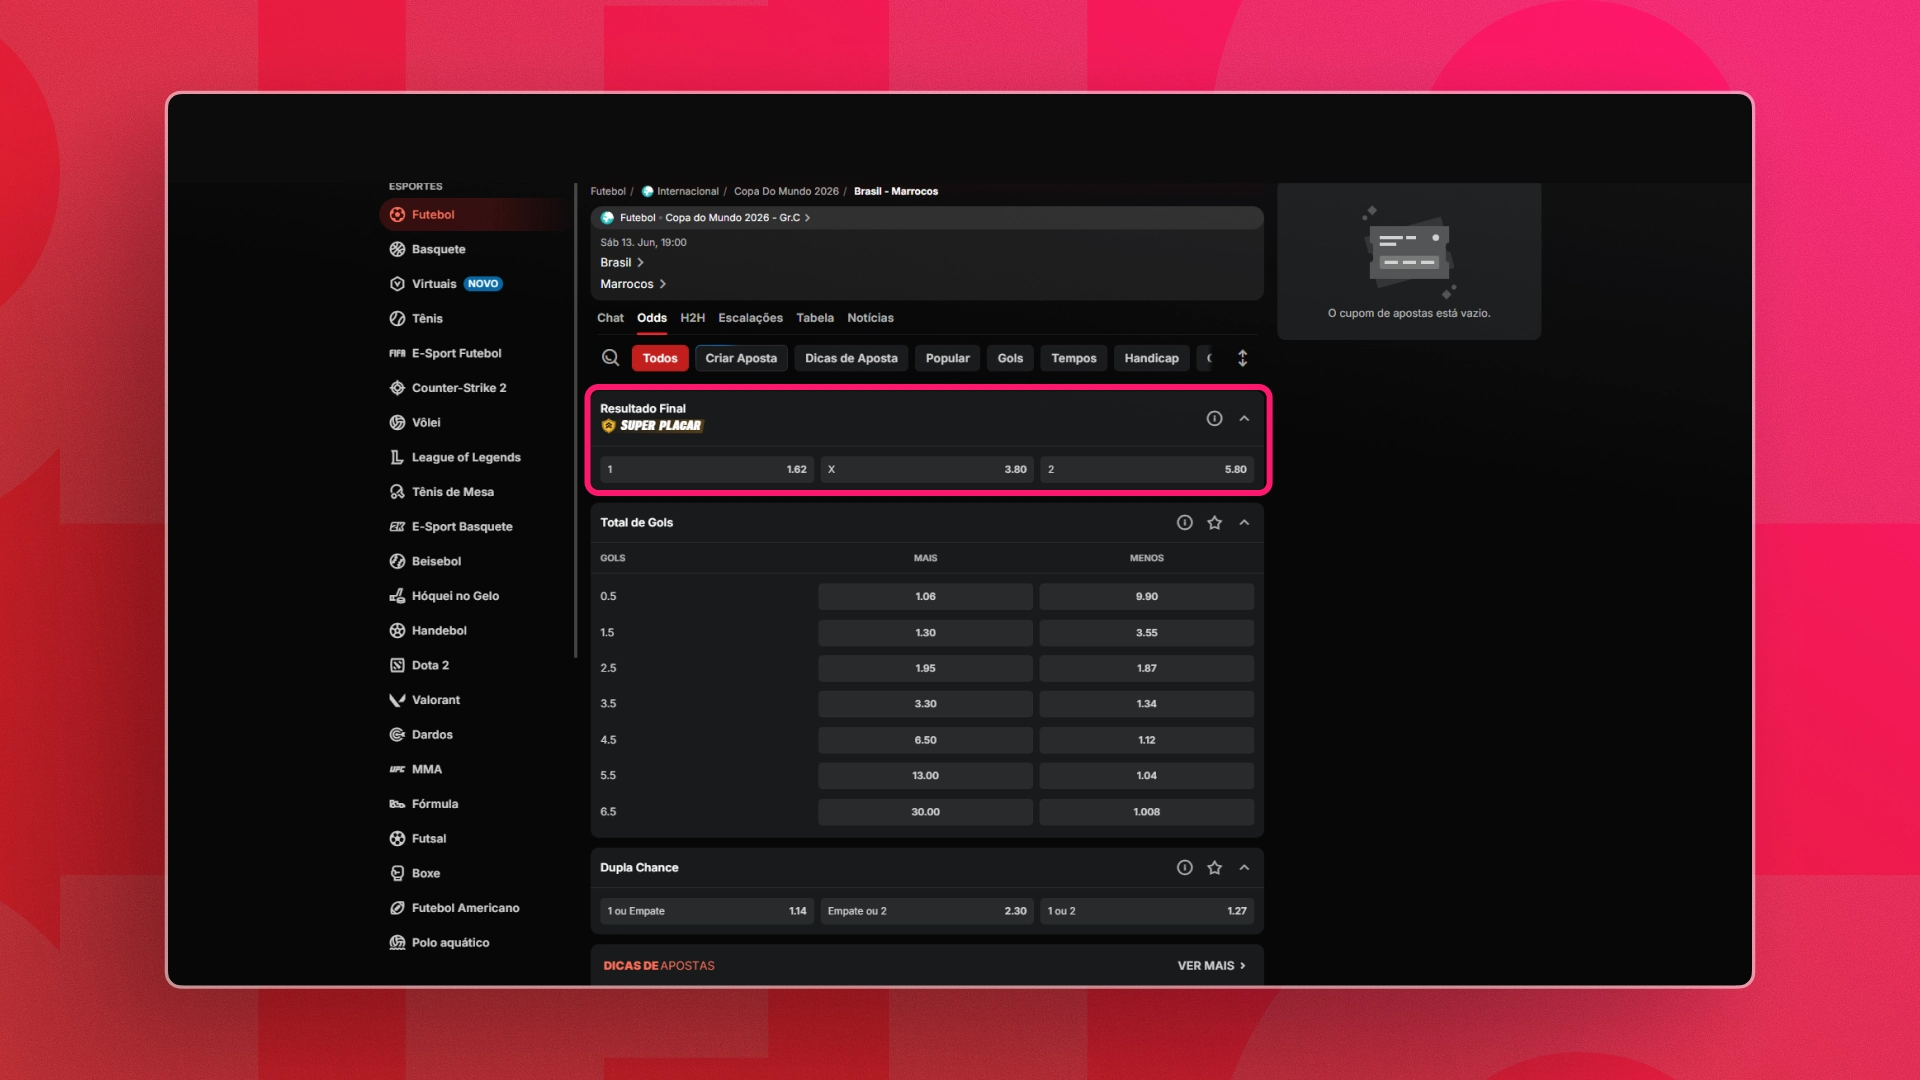Switch to the Odds tab
Screen dimensions: 1920x1080
click(652, 318)
